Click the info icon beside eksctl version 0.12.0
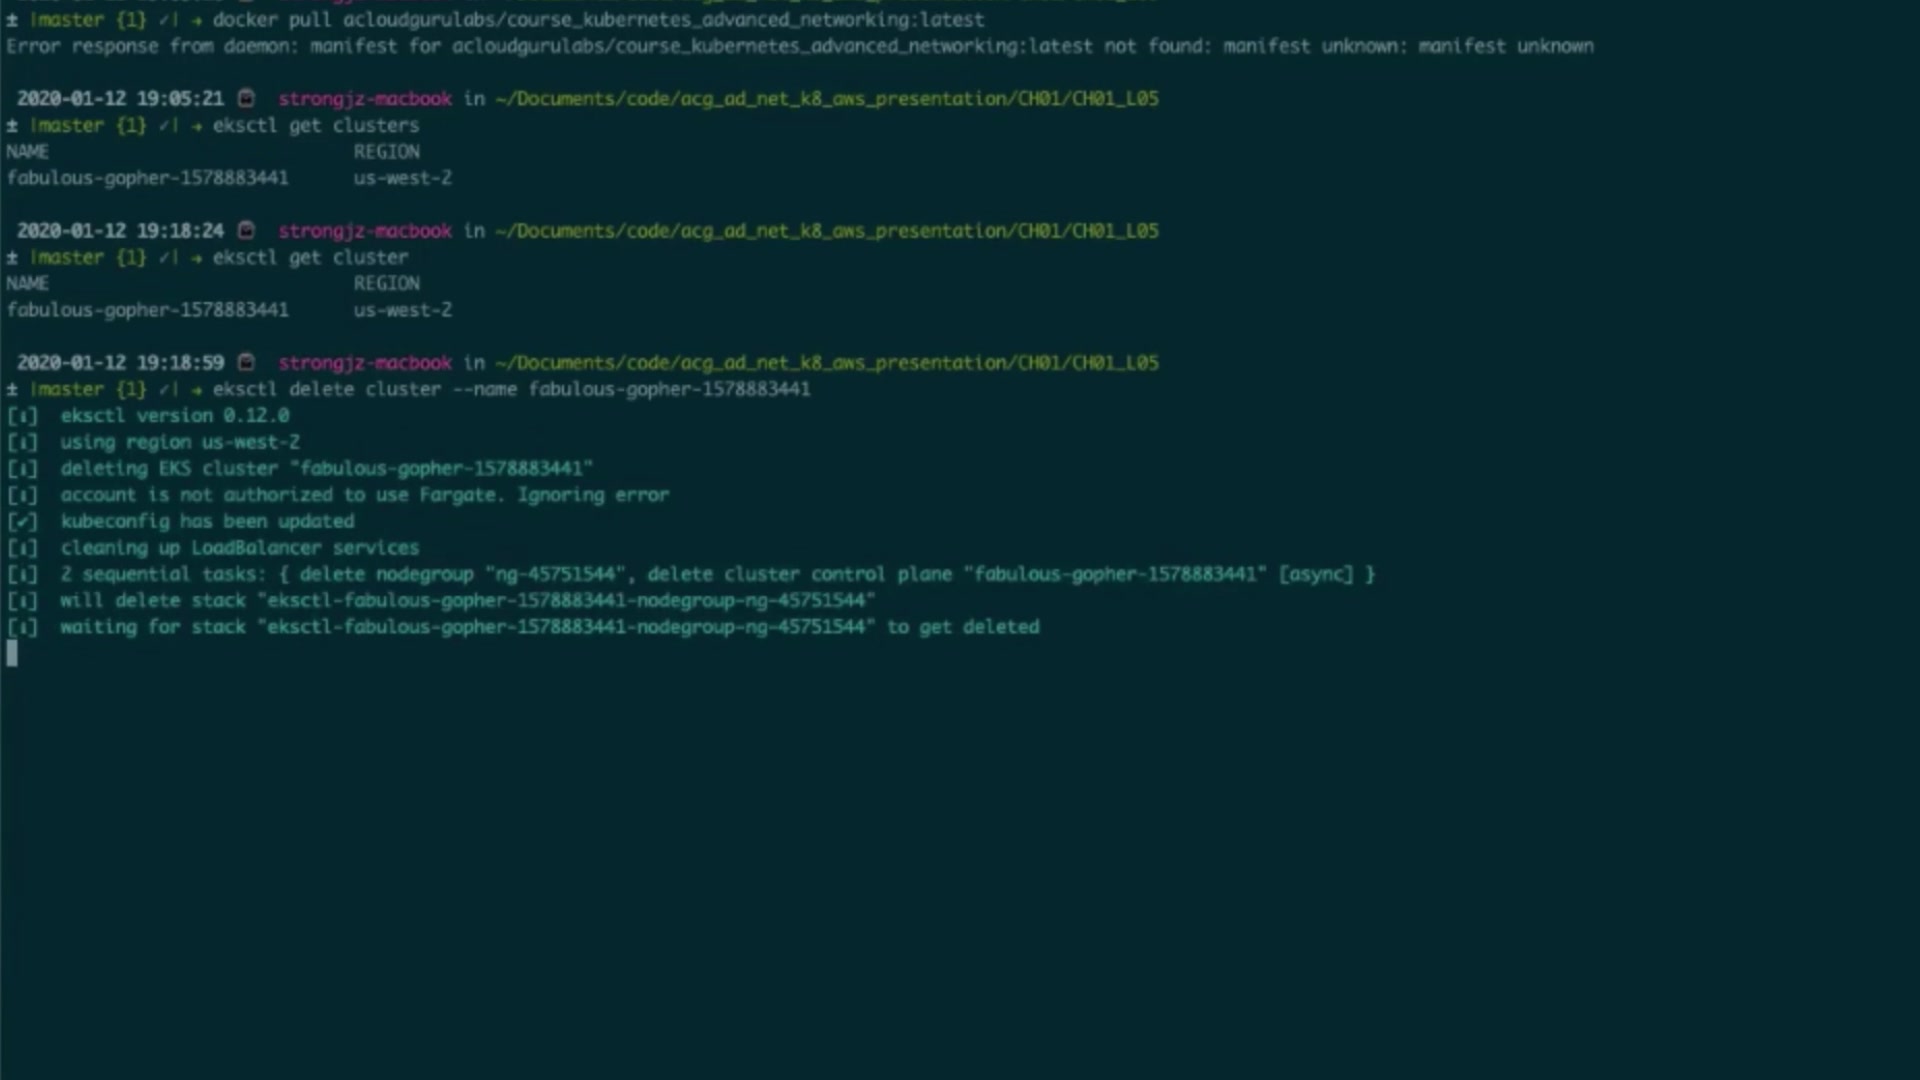The height and width of the screenshot is (1080, 1920). pos(22,416)
